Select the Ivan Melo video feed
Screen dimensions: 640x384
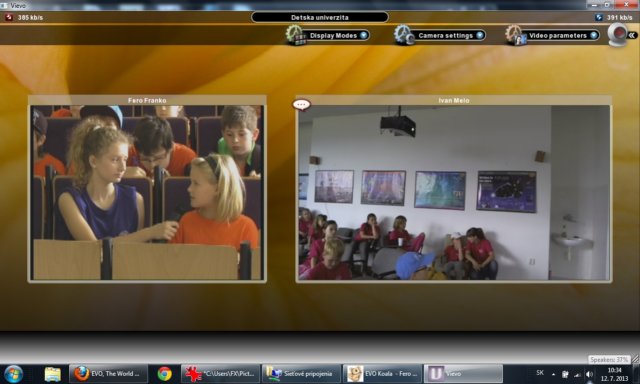click(453, 192)
